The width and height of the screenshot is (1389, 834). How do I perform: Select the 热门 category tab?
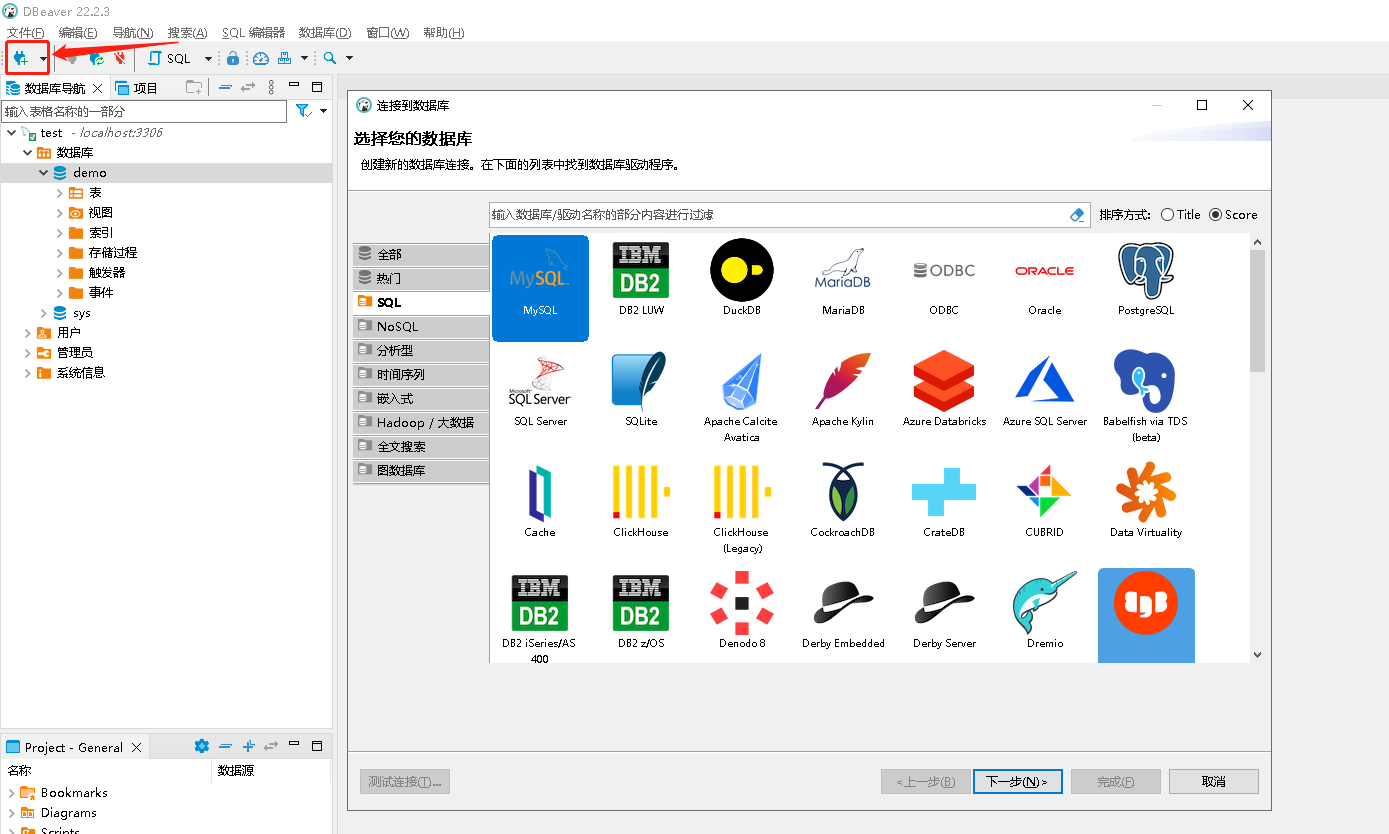click(421, 278)
